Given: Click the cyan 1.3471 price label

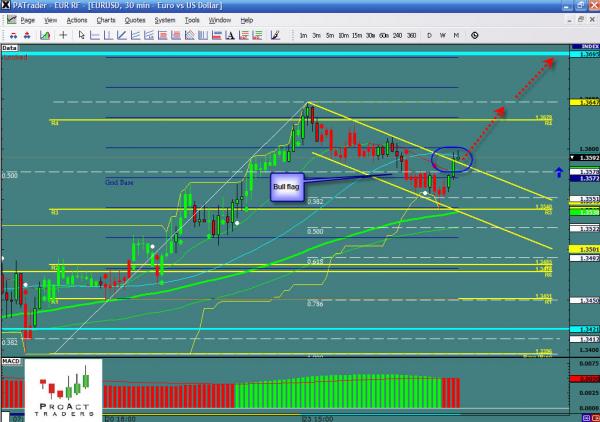Looking at the screenshot, I should (x=584, y=329).
